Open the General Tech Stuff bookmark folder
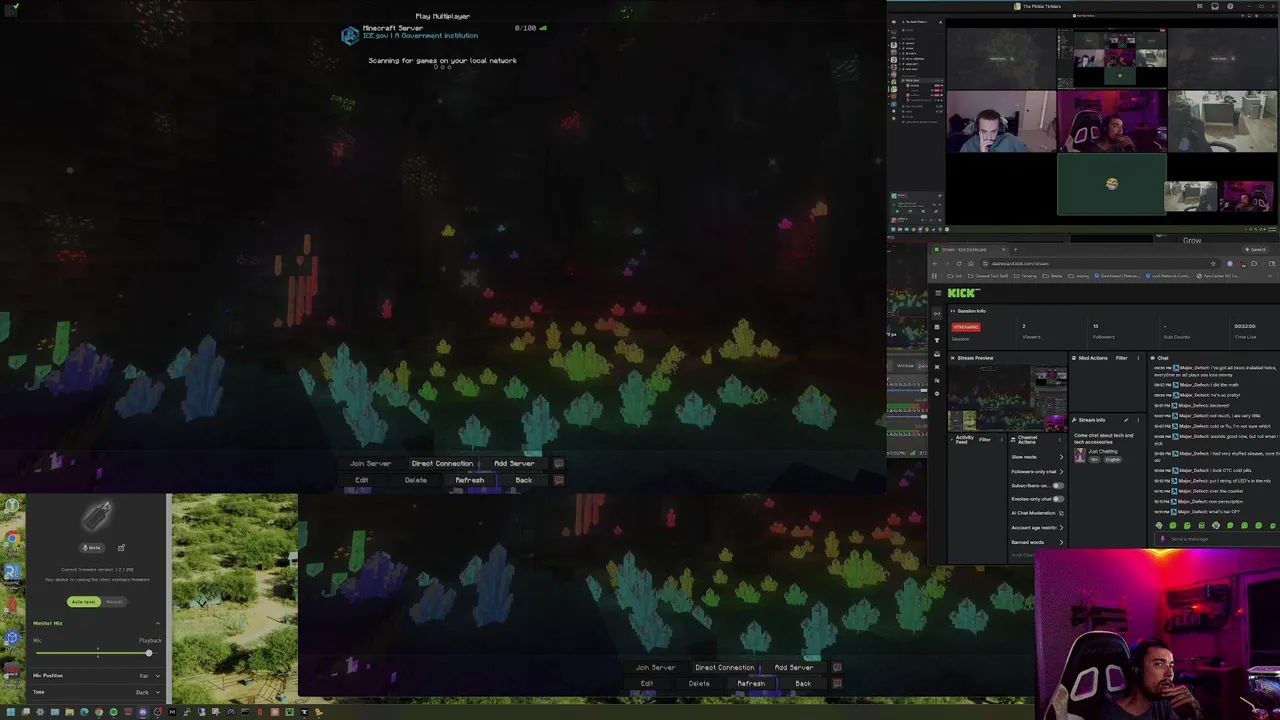 (x=988, y=276)
